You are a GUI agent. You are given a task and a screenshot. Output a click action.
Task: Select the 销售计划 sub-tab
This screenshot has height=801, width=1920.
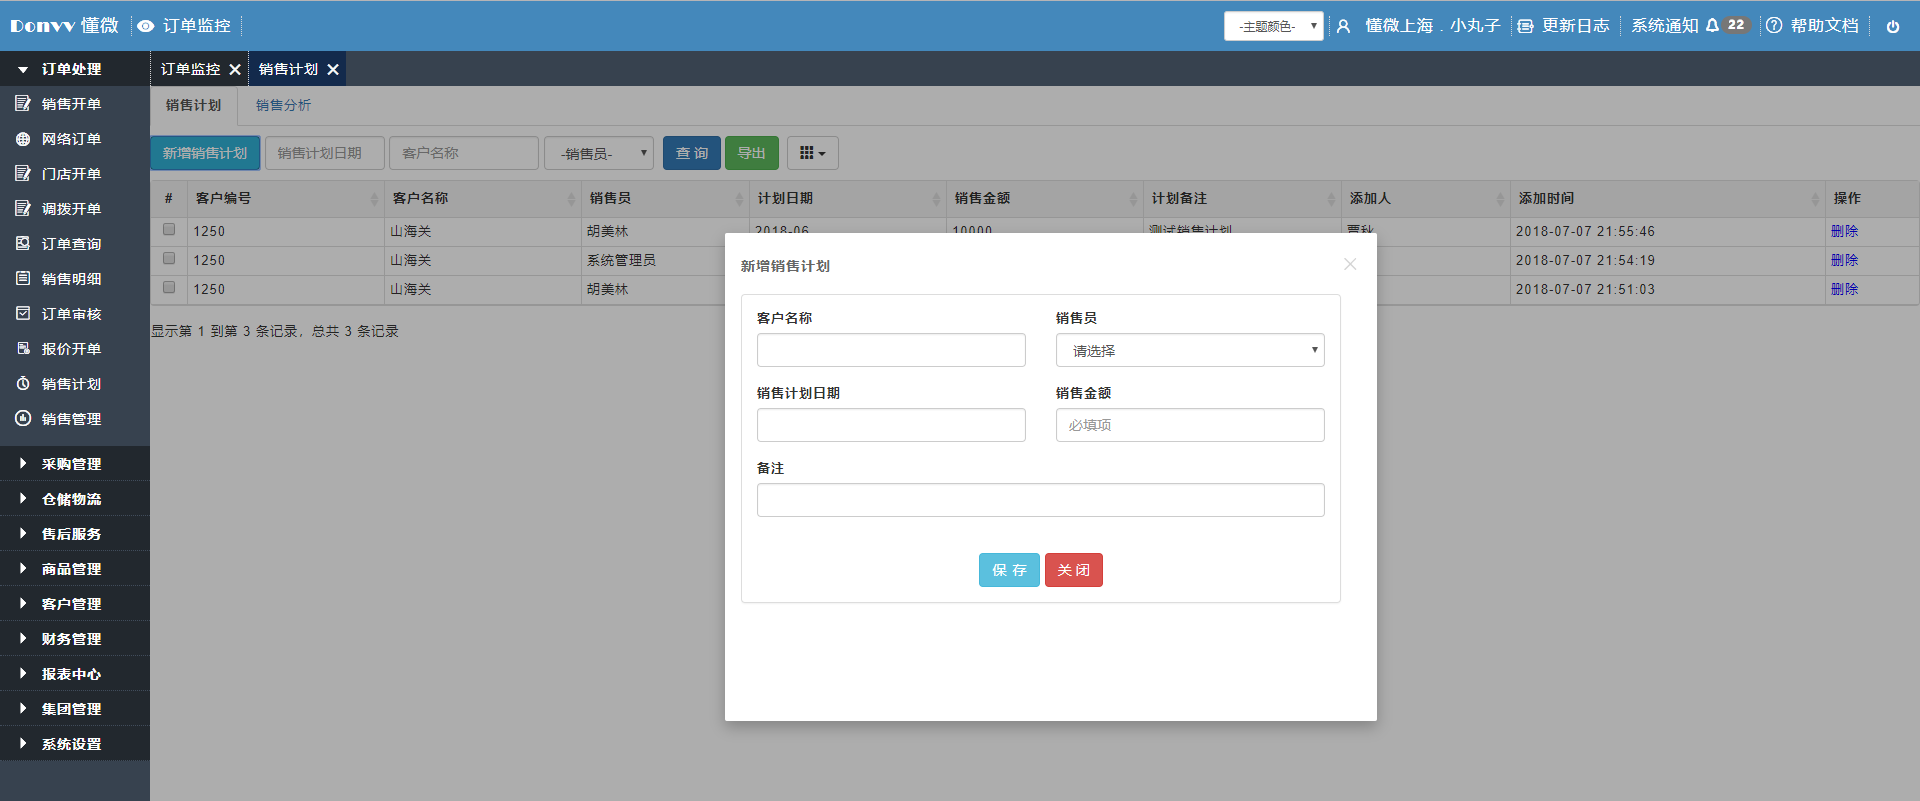194,105
